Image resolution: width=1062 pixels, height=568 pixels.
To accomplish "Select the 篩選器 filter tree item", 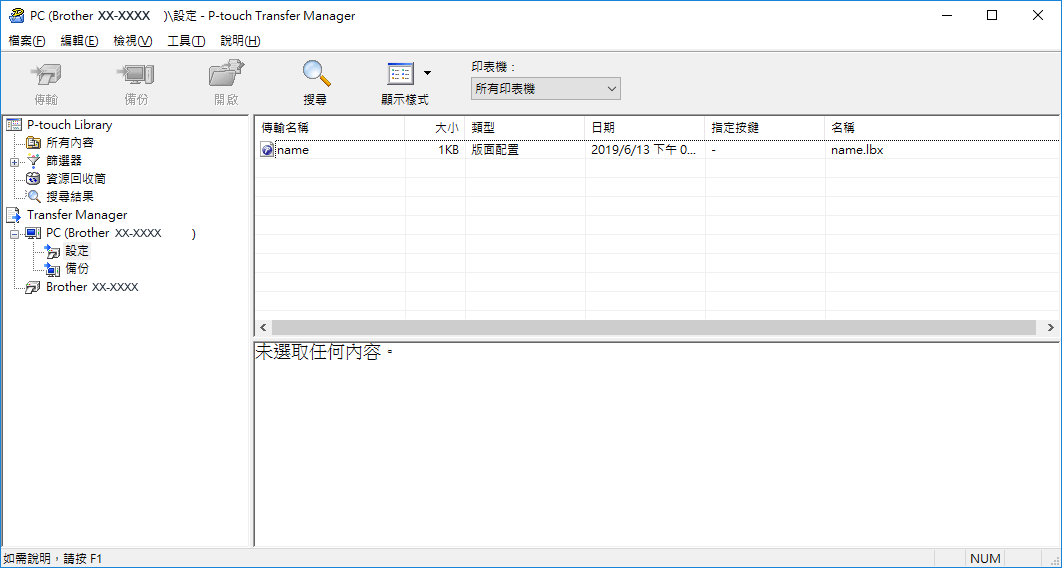I will (64, 160).
